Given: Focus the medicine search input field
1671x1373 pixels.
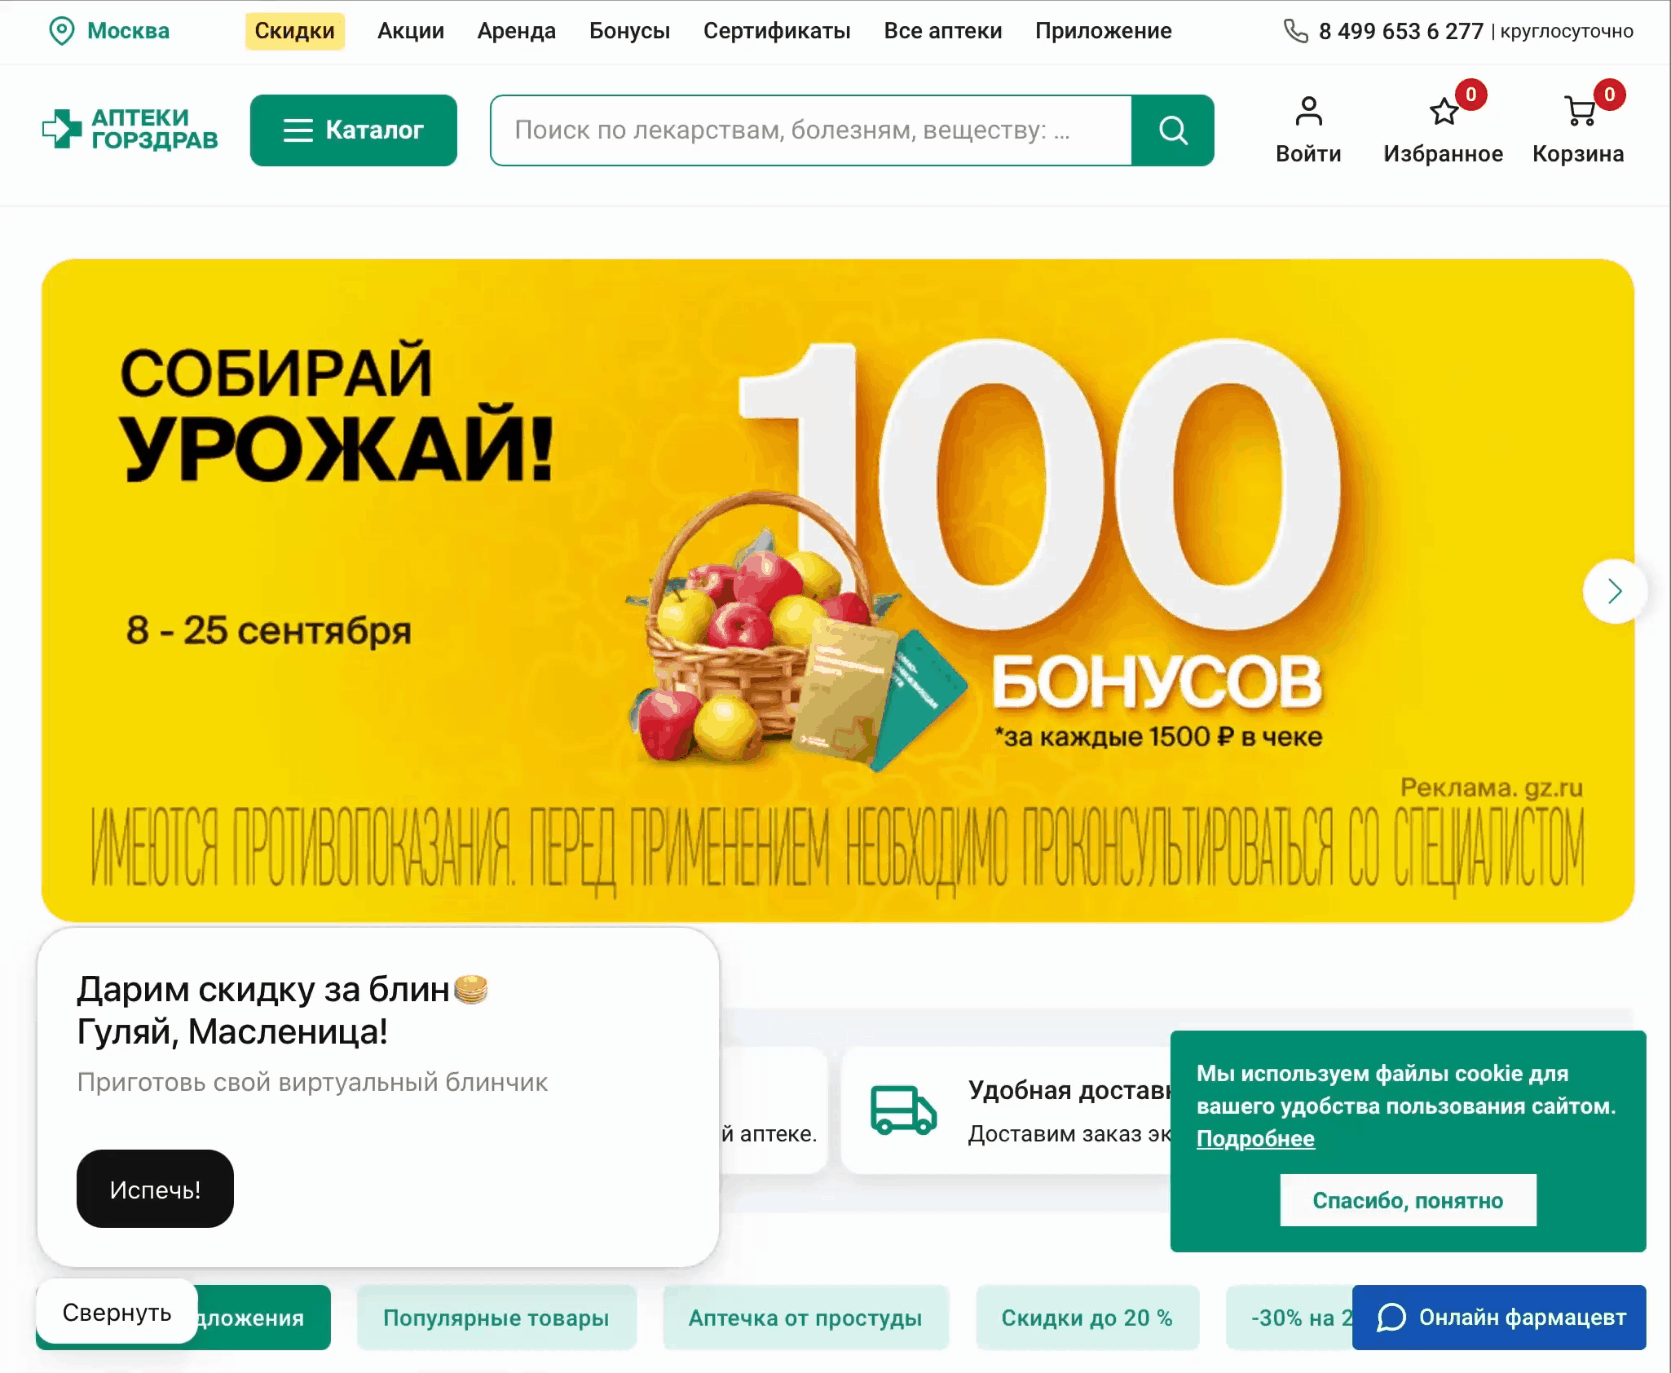Looking at the screenshot, I should pyautogui.click(x=811, y=130).
